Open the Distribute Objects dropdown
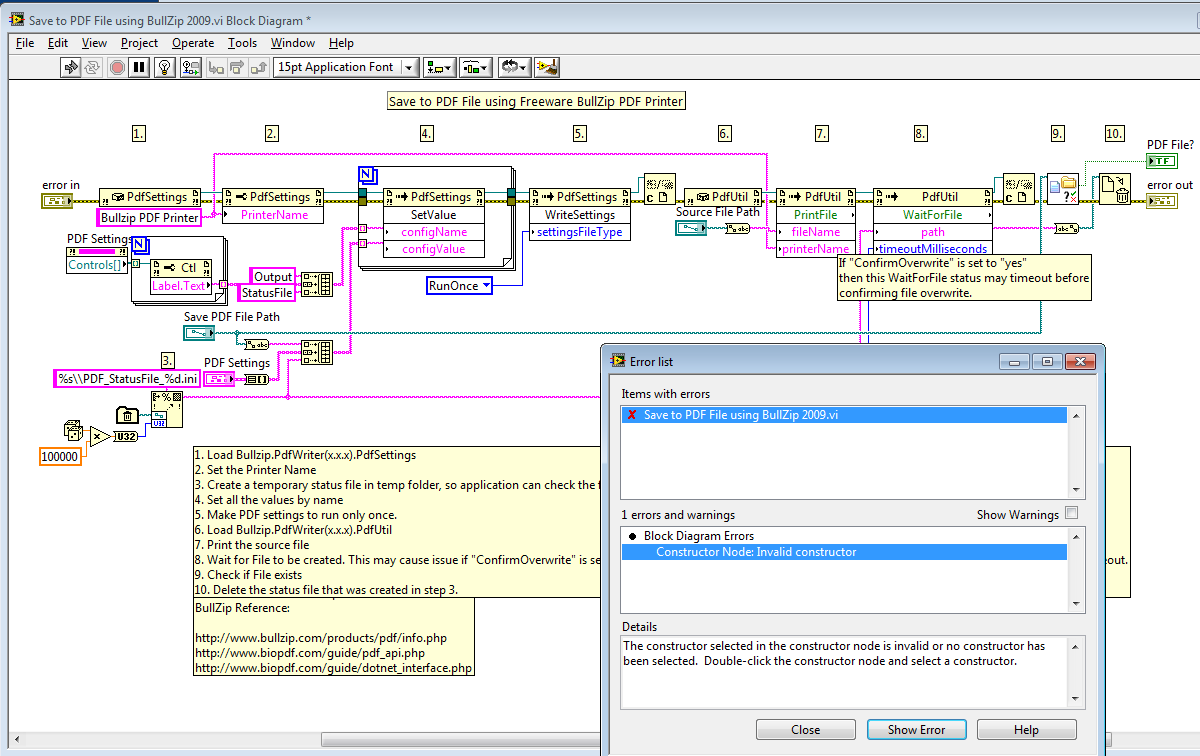This screenshot has height=756, width=1200. click(x=475, y=67)
